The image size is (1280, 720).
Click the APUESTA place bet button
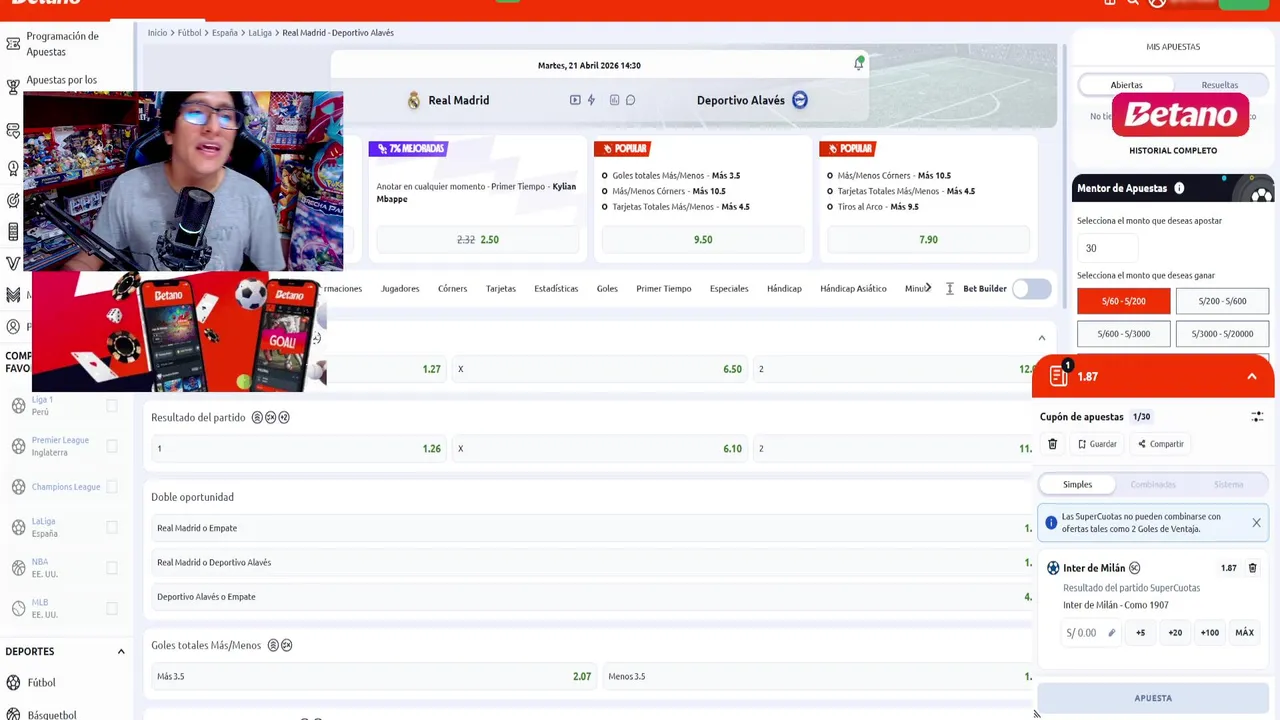[1153, 698]
